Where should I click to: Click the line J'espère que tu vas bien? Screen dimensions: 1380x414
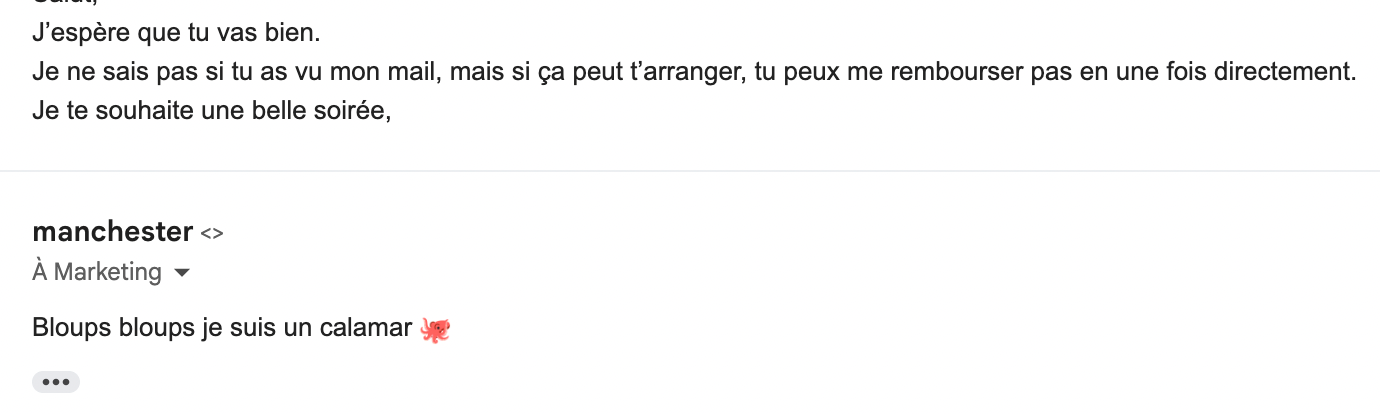tap(176, 33)
